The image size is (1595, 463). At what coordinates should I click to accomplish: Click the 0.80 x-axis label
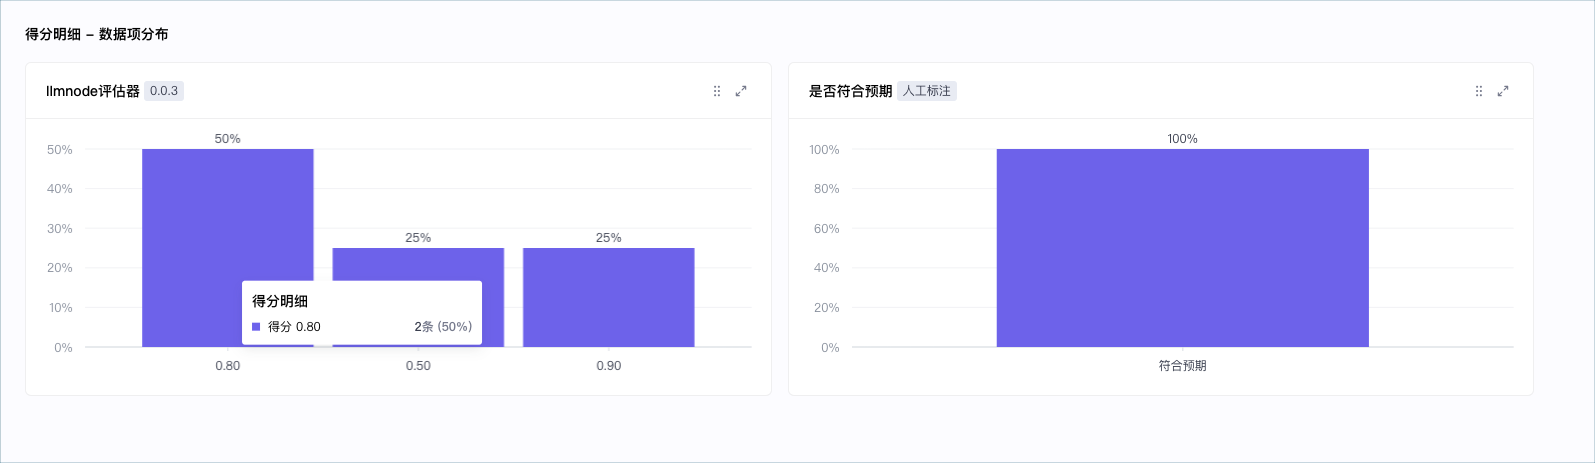point(228,366)
